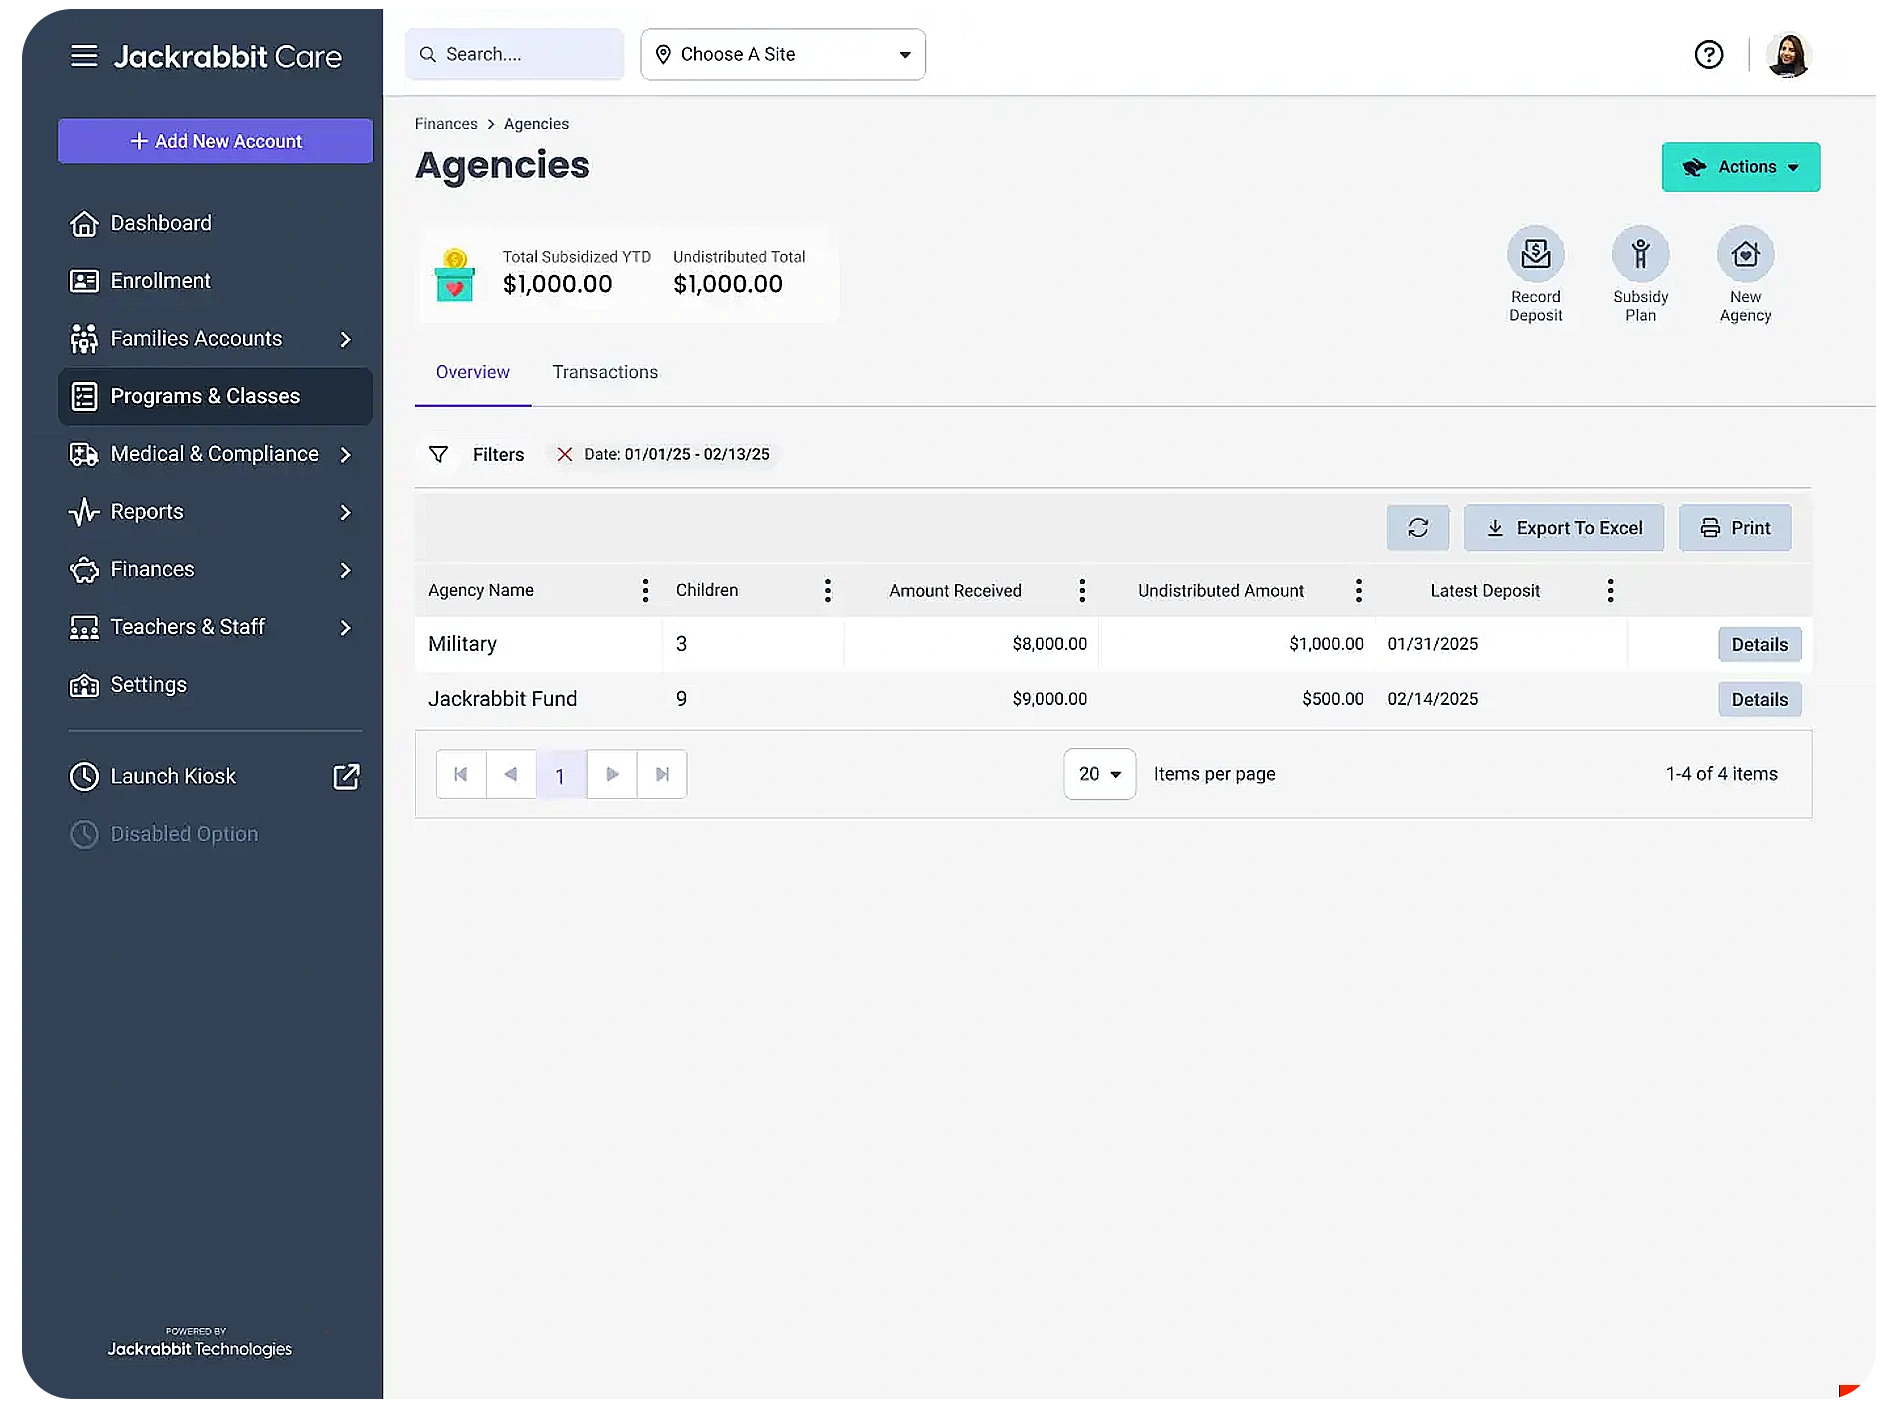Click the Search input field
This screenshot has height=1408, width=1898.
(514, 54)
